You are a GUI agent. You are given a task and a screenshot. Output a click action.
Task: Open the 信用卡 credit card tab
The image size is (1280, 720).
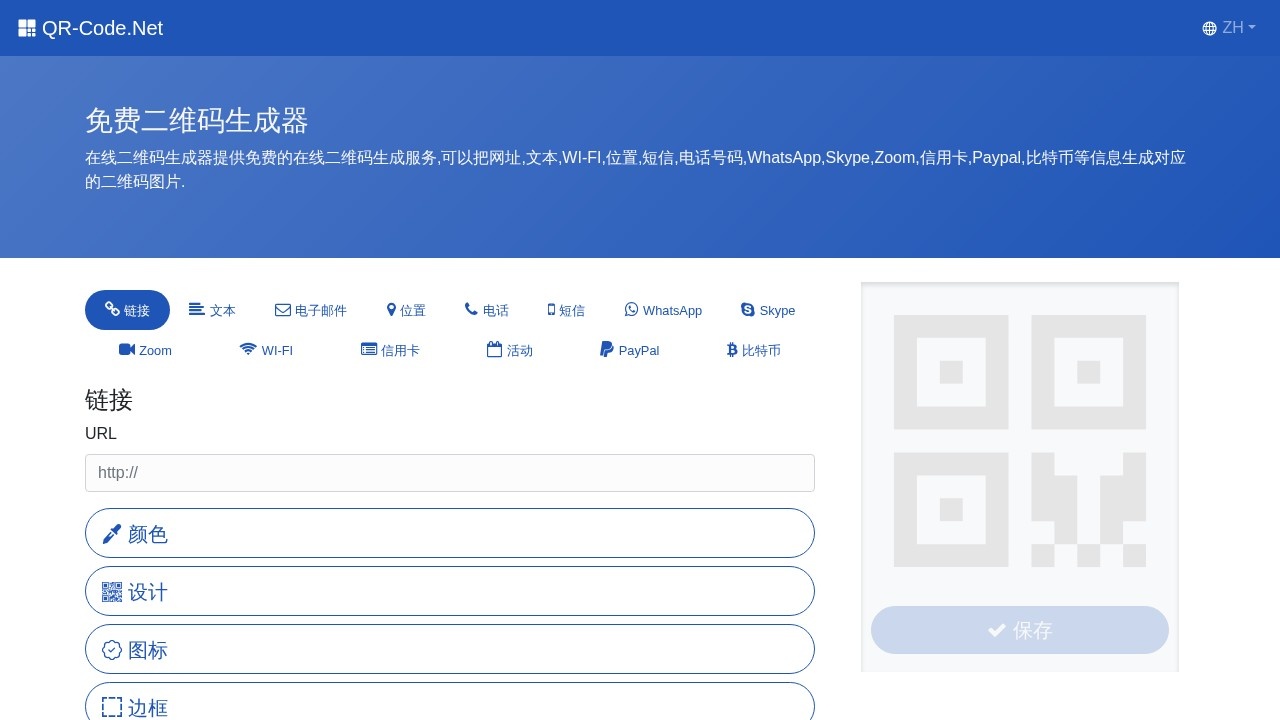click(x=390, y=350)
